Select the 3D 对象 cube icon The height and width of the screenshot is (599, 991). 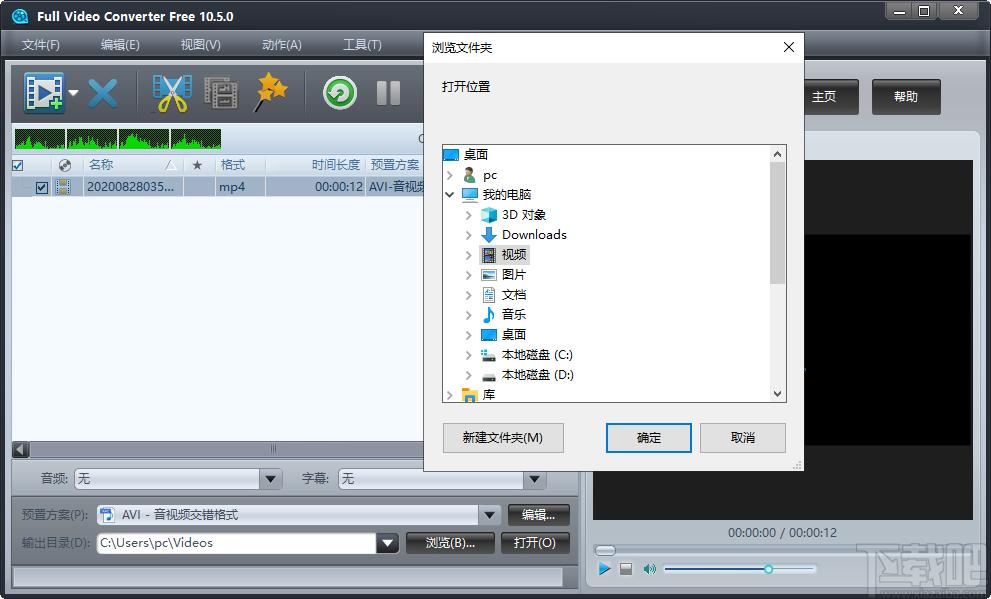[x=489, y=215]
